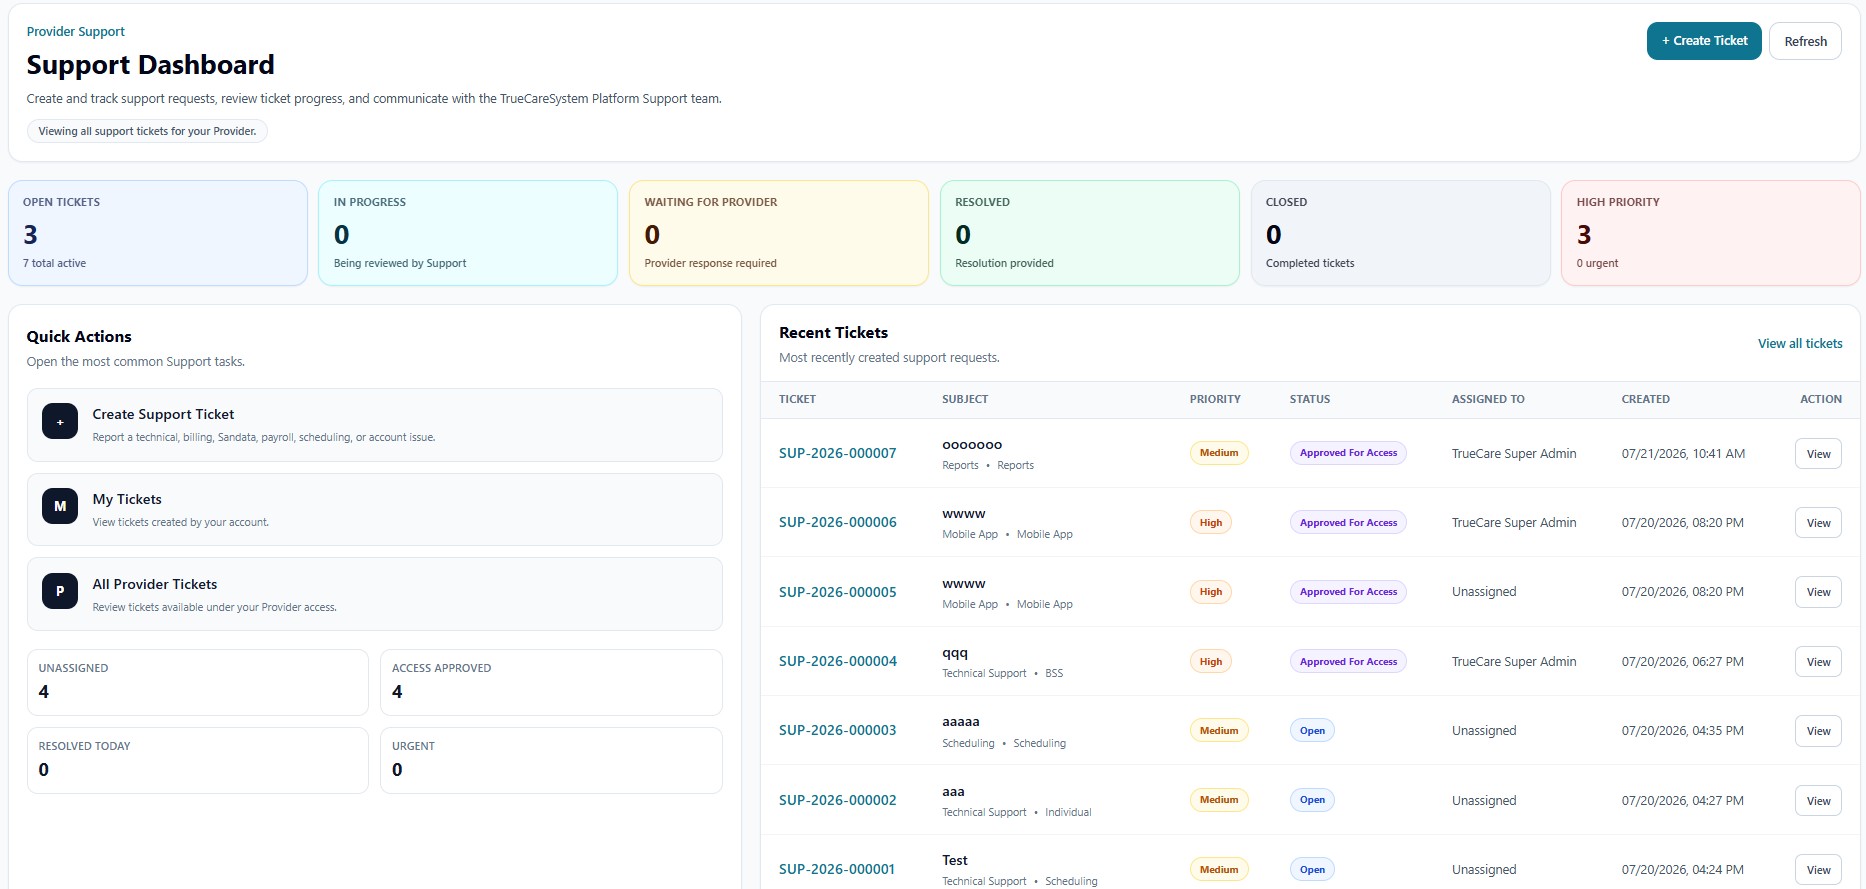Image resolution: width=1866 pixels, height=889 pixels.
Task: Click Approved For Access status on SUP-2026-000007
Action: point(1348,453)
